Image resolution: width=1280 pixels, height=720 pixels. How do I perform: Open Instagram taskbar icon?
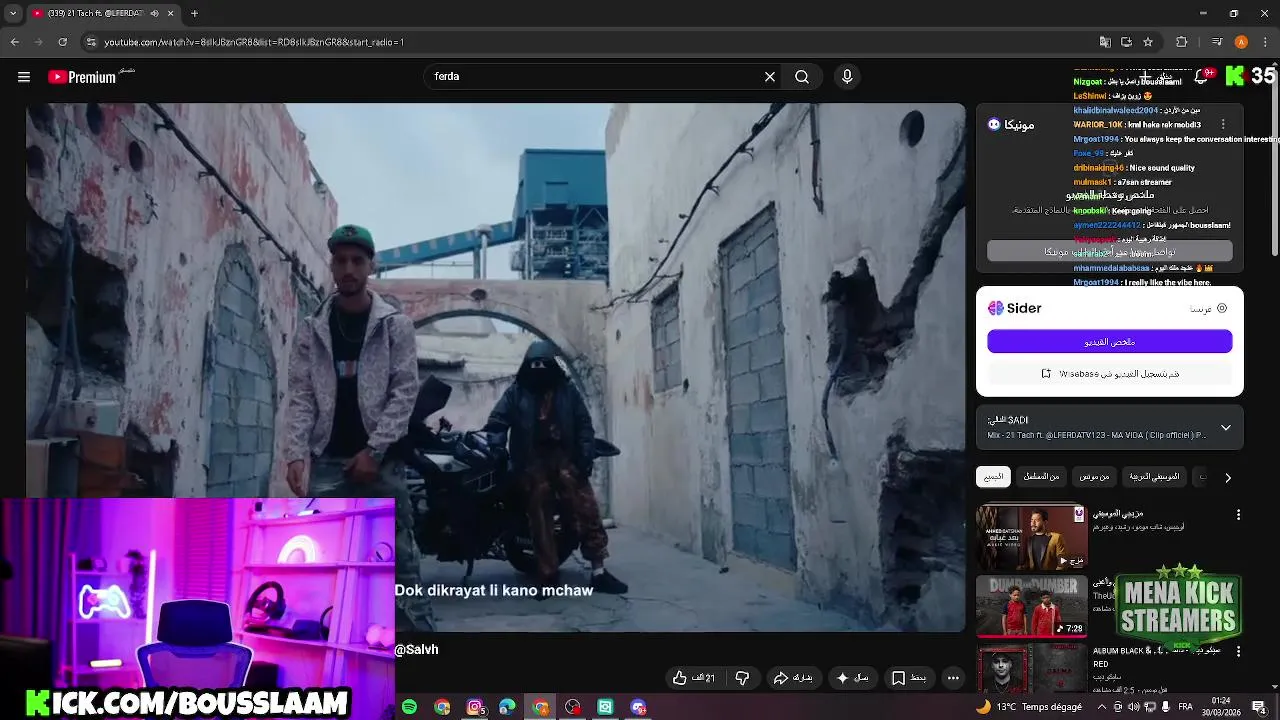click(x=475, y=707)
